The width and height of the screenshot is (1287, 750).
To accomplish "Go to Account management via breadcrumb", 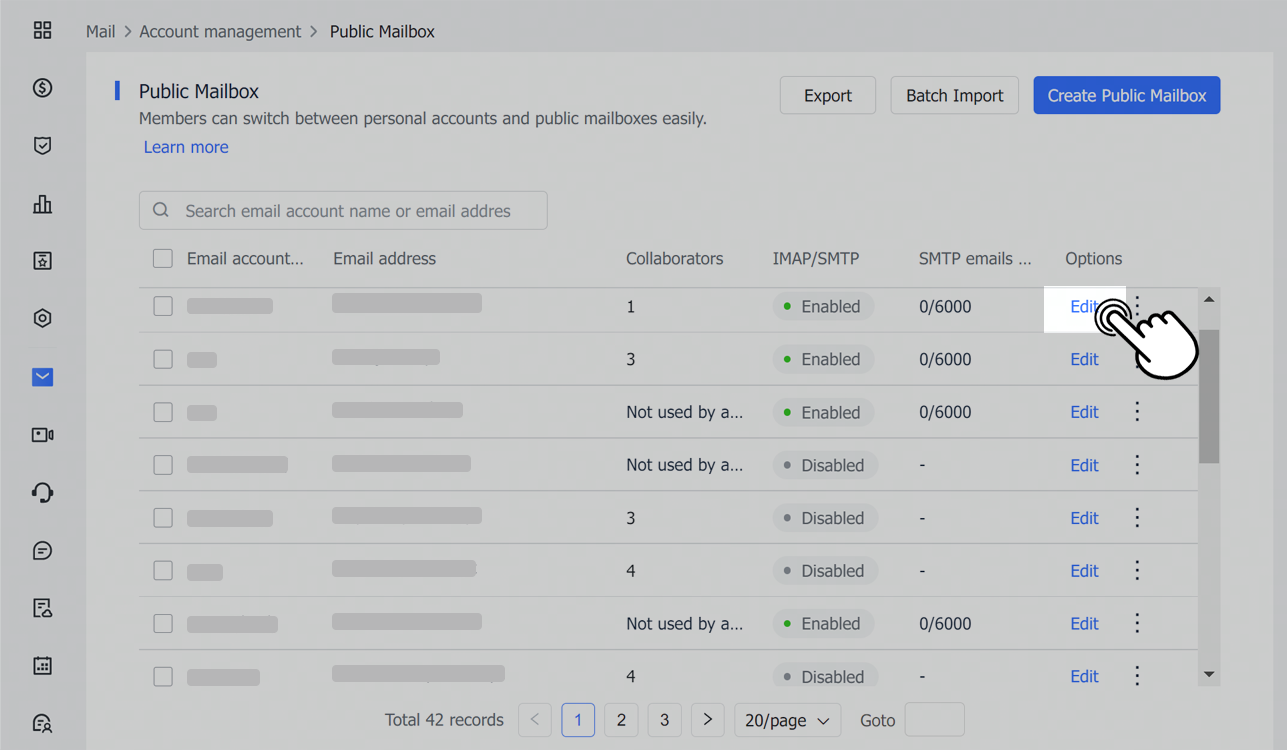I will 220,31.
